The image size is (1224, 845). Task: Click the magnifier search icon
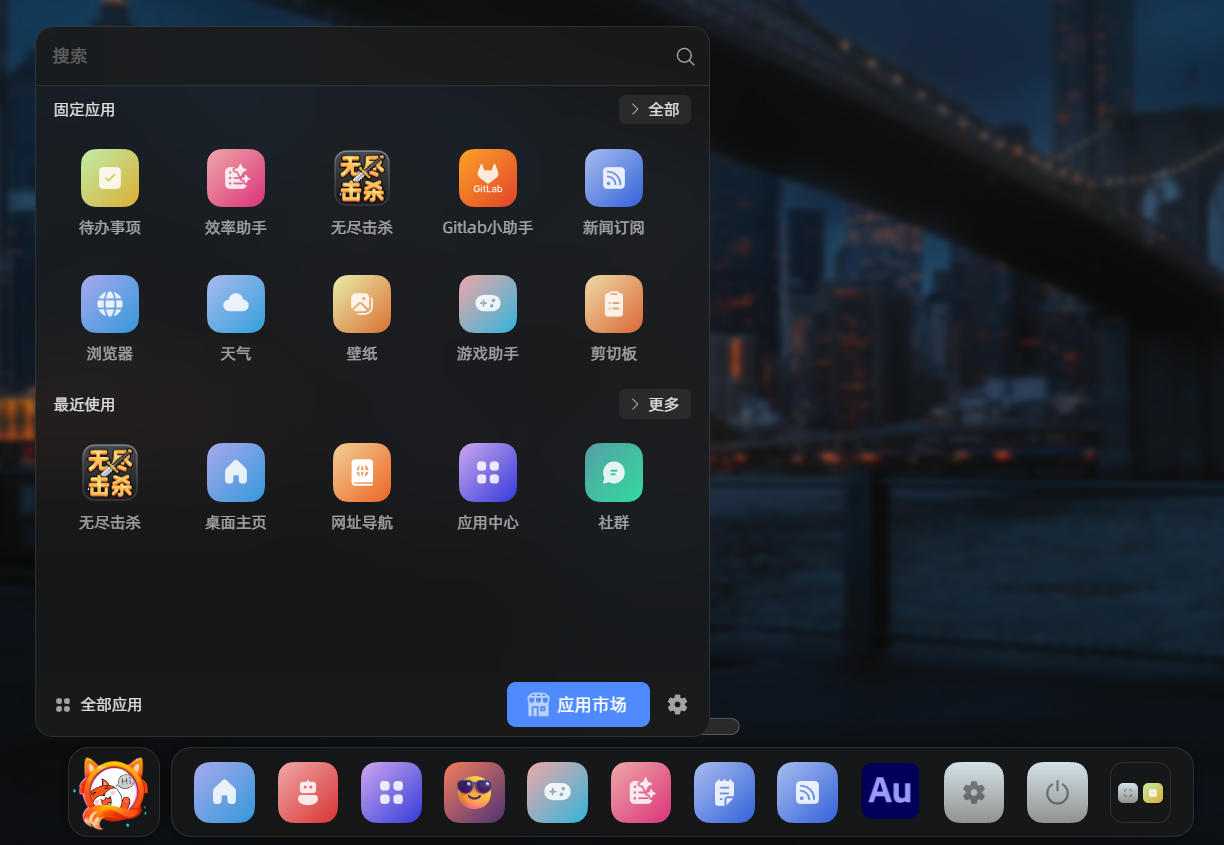click(x=685, y=57)
